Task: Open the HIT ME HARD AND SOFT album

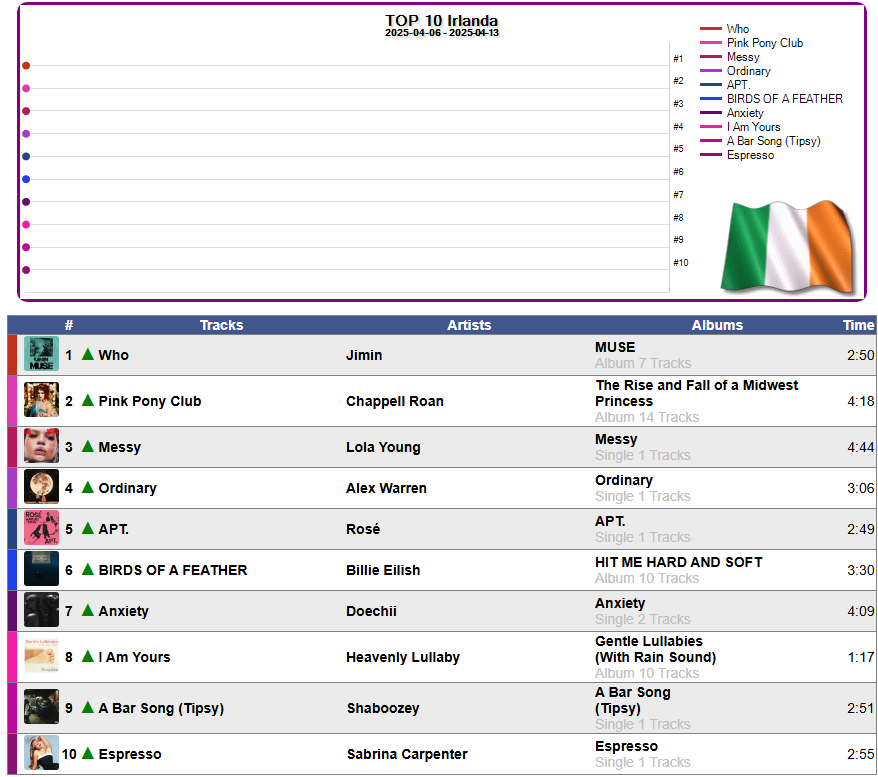Action: pyautogui.click(x=679, y=562)
